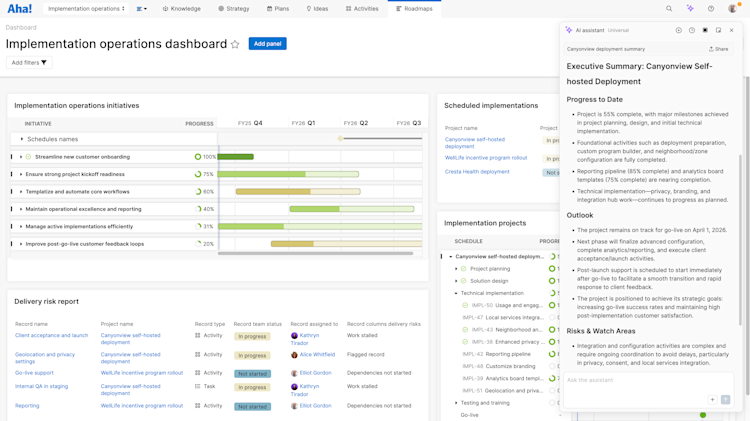Viewport: 750px width, 421px height.
Task: Expand Templatize and automate core workflows
Action: [21, 192]
